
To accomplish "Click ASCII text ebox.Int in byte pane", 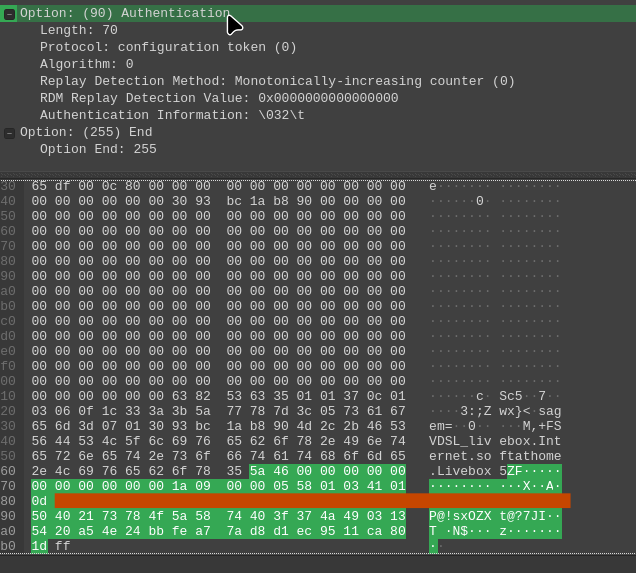I will click(531, 441).
